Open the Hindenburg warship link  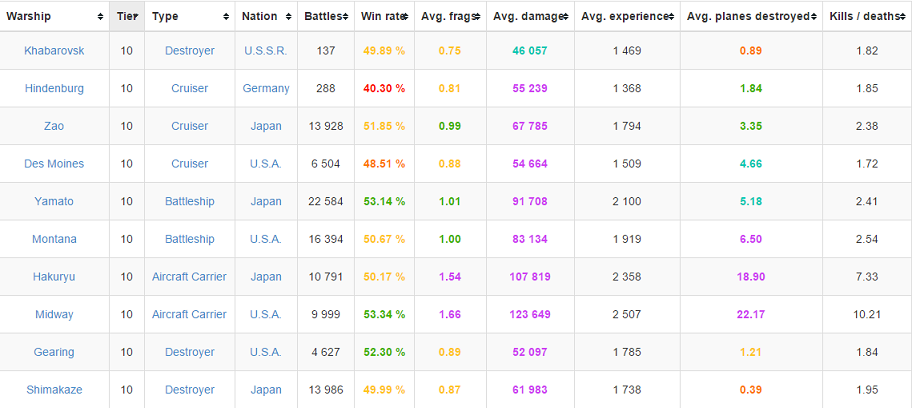pyautogui.click(x=54, y=88)
